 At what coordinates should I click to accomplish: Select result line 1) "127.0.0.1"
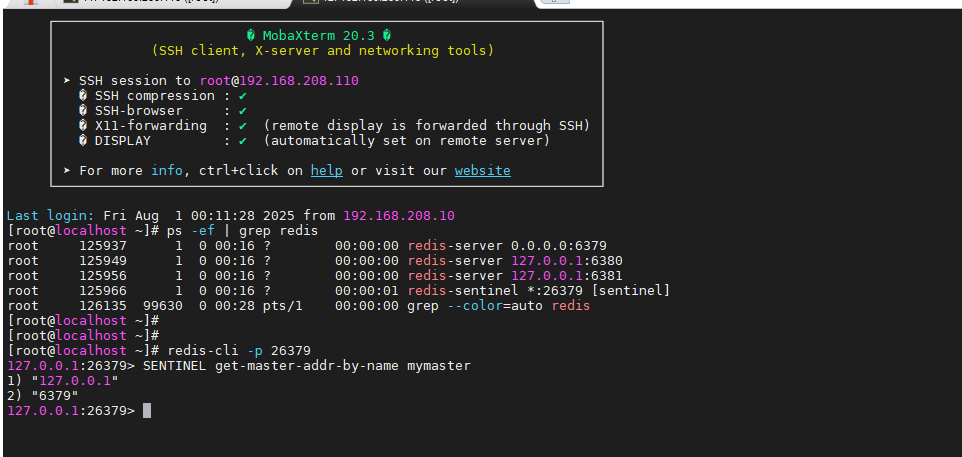(63, 381)
